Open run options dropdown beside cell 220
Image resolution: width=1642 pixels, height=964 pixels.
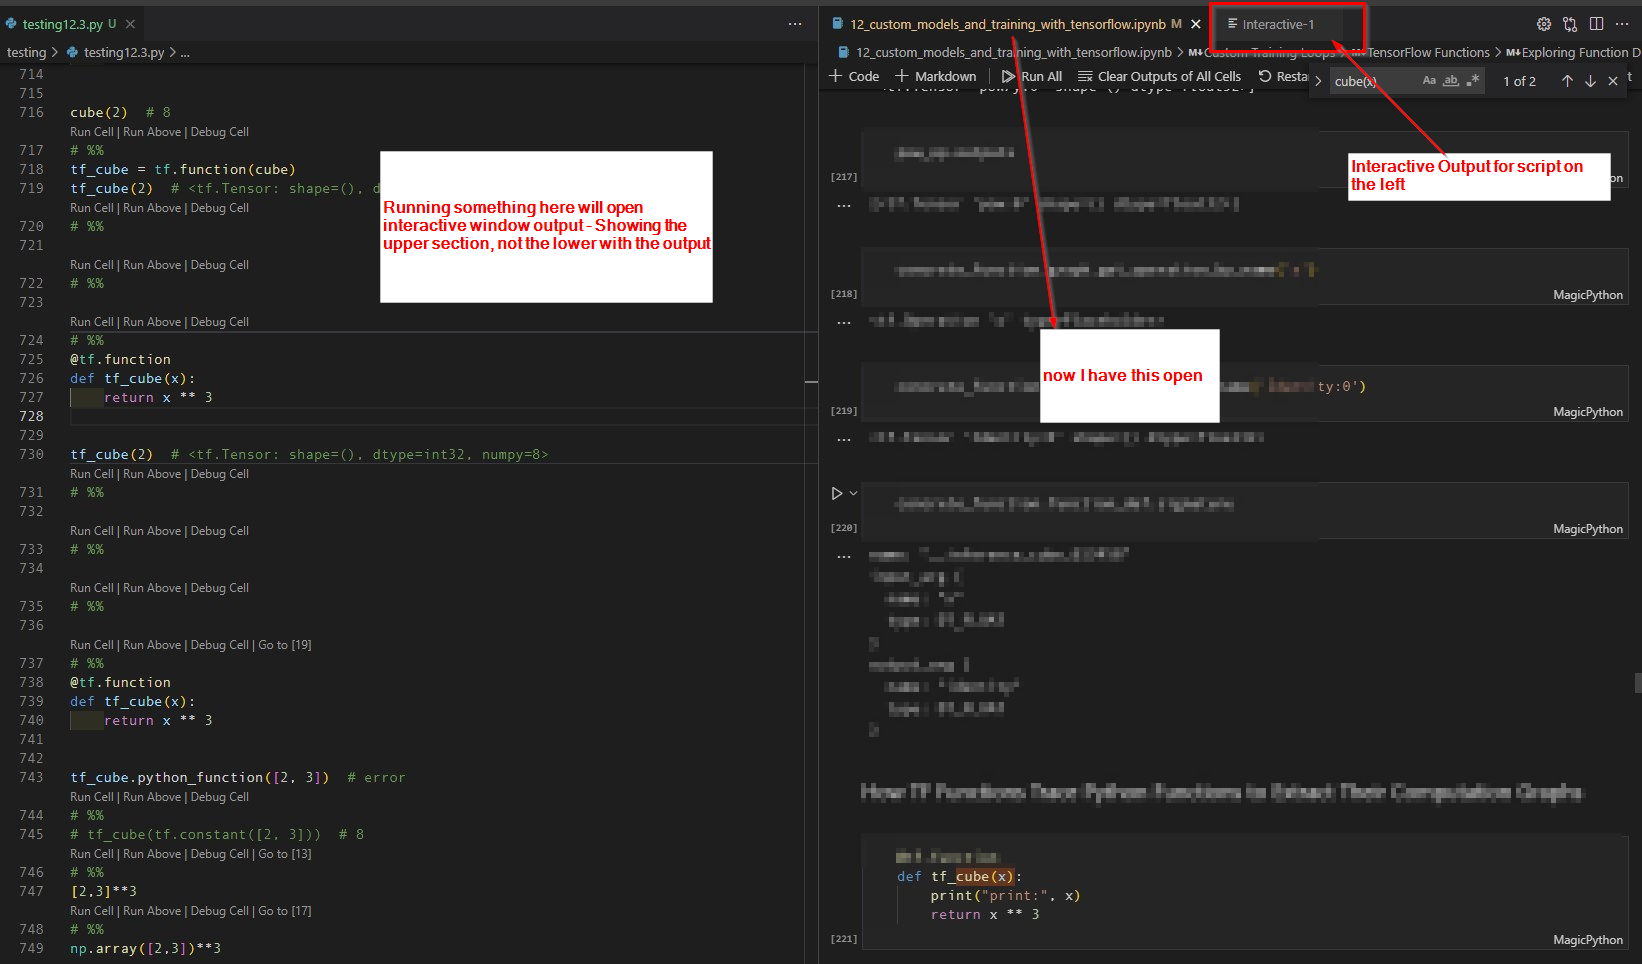(x=853, y=493)
